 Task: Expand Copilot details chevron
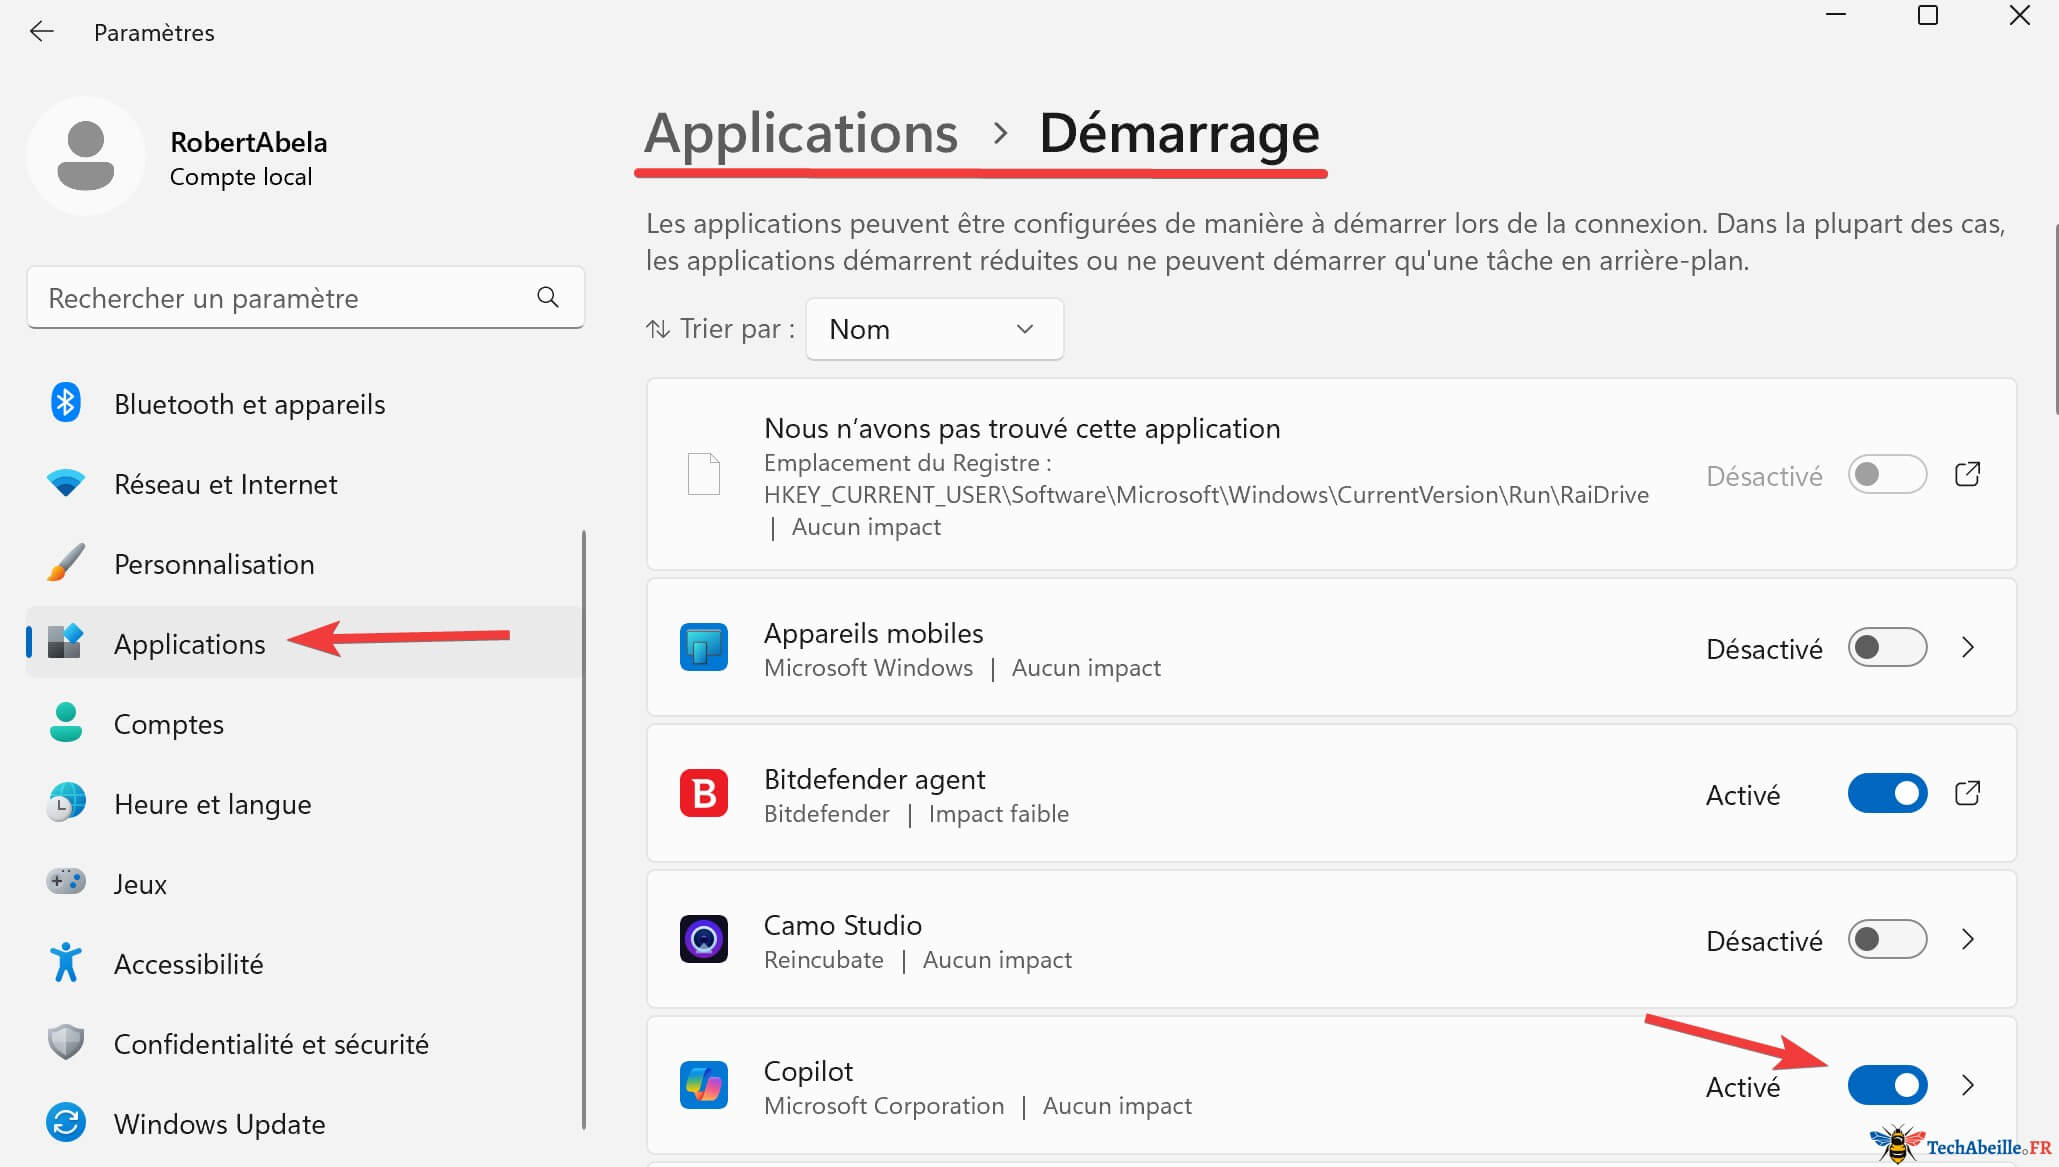point(1967,1086)
